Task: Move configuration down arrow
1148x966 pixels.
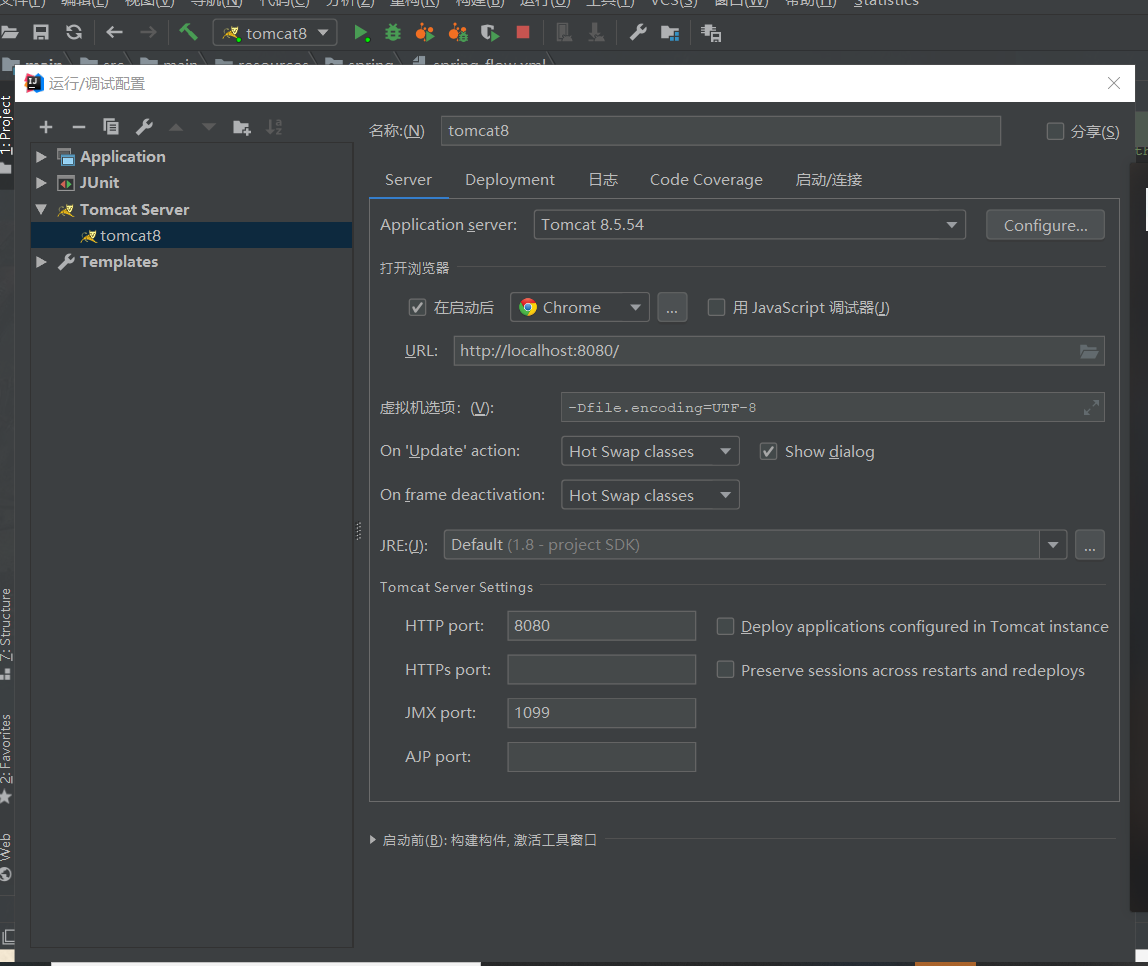Action: pyautogui.click(x=209, y=127)
